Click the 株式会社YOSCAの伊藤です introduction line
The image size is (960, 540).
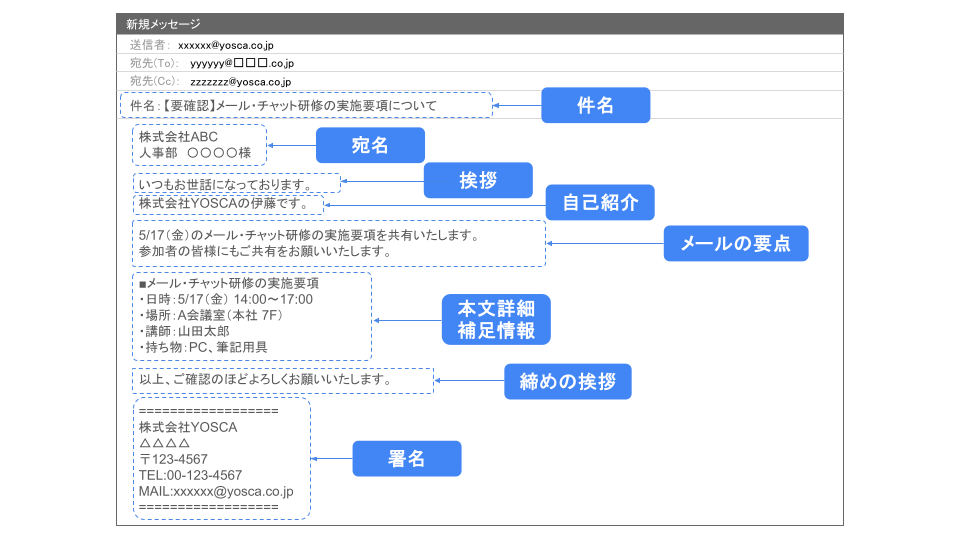click(229, 204)
